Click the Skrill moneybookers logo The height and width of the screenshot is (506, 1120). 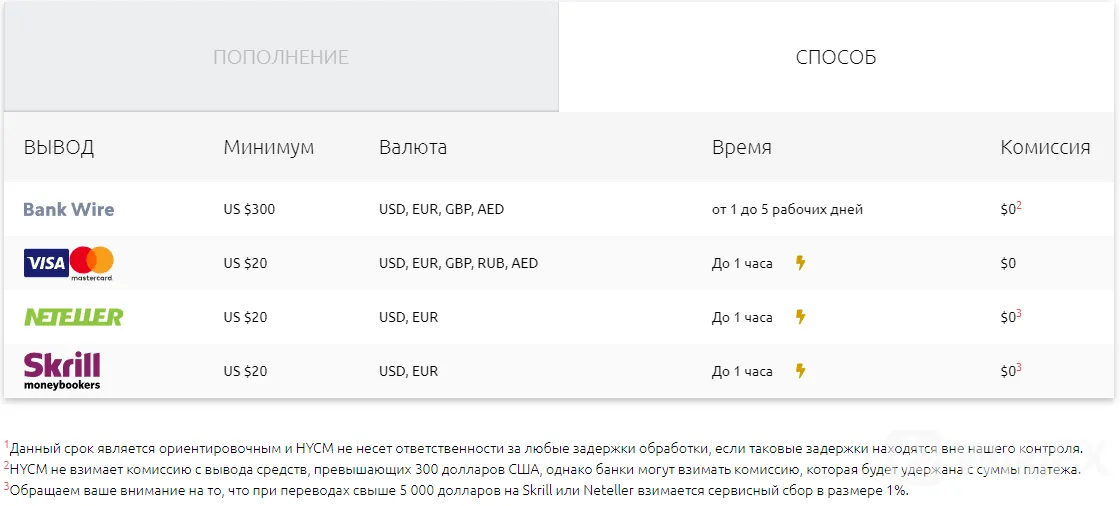[x=62, y=371]
